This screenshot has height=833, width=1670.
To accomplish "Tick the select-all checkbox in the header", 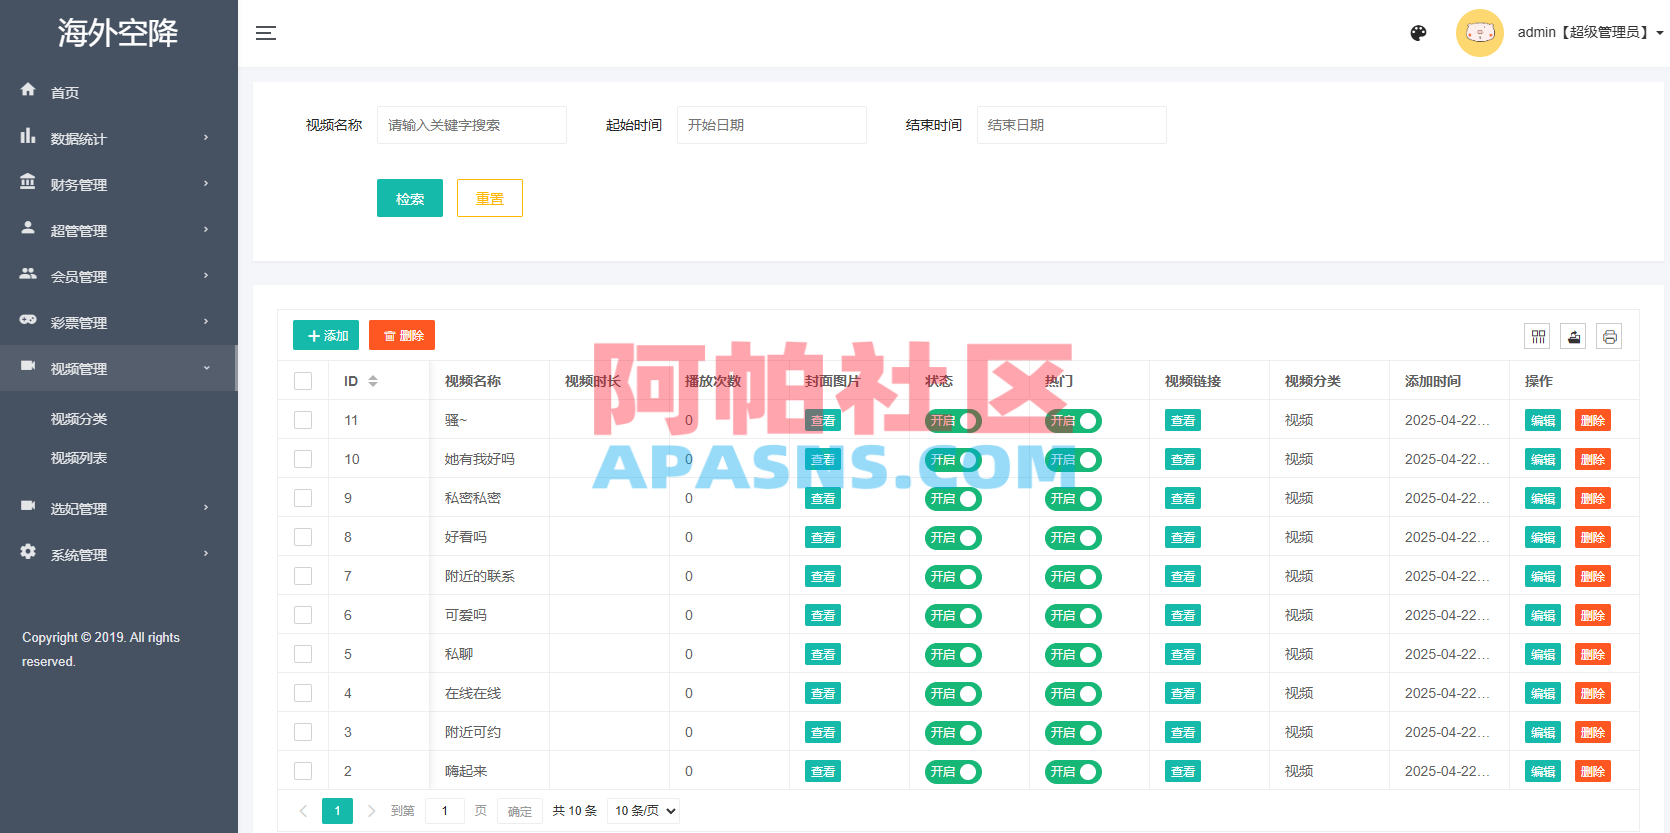I will [x=303, y=381].
